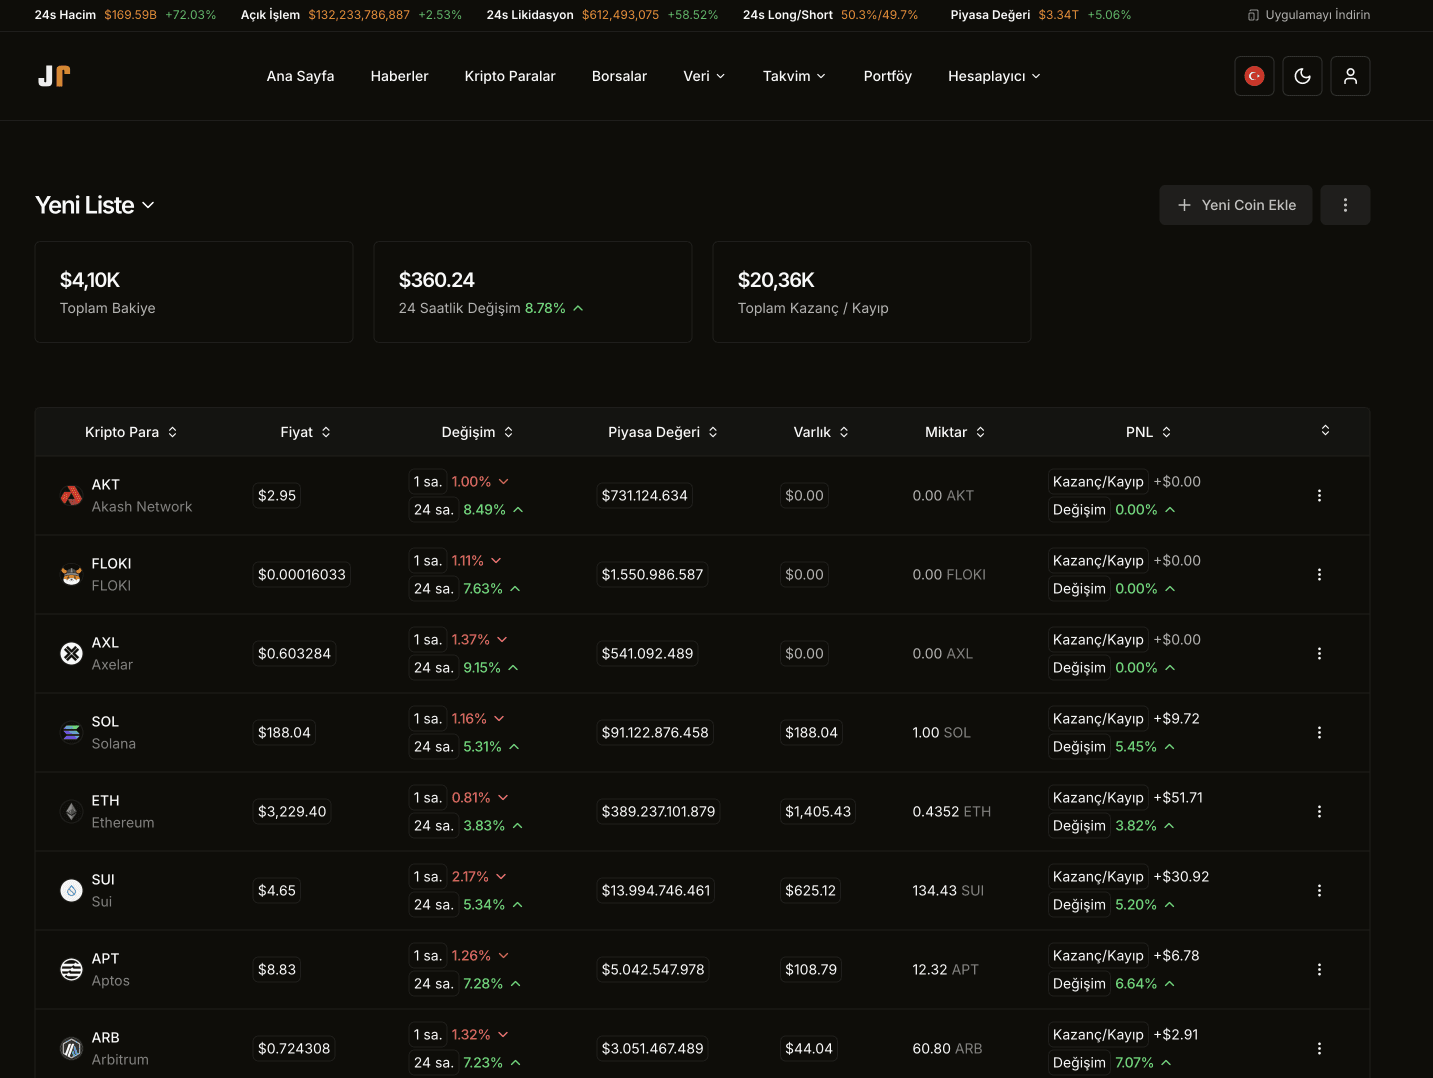Expand the Hesaplayıcı dropdown menu
Image resolution: width=1433 pixels, height=1078 pixels.
coord(994,76)
